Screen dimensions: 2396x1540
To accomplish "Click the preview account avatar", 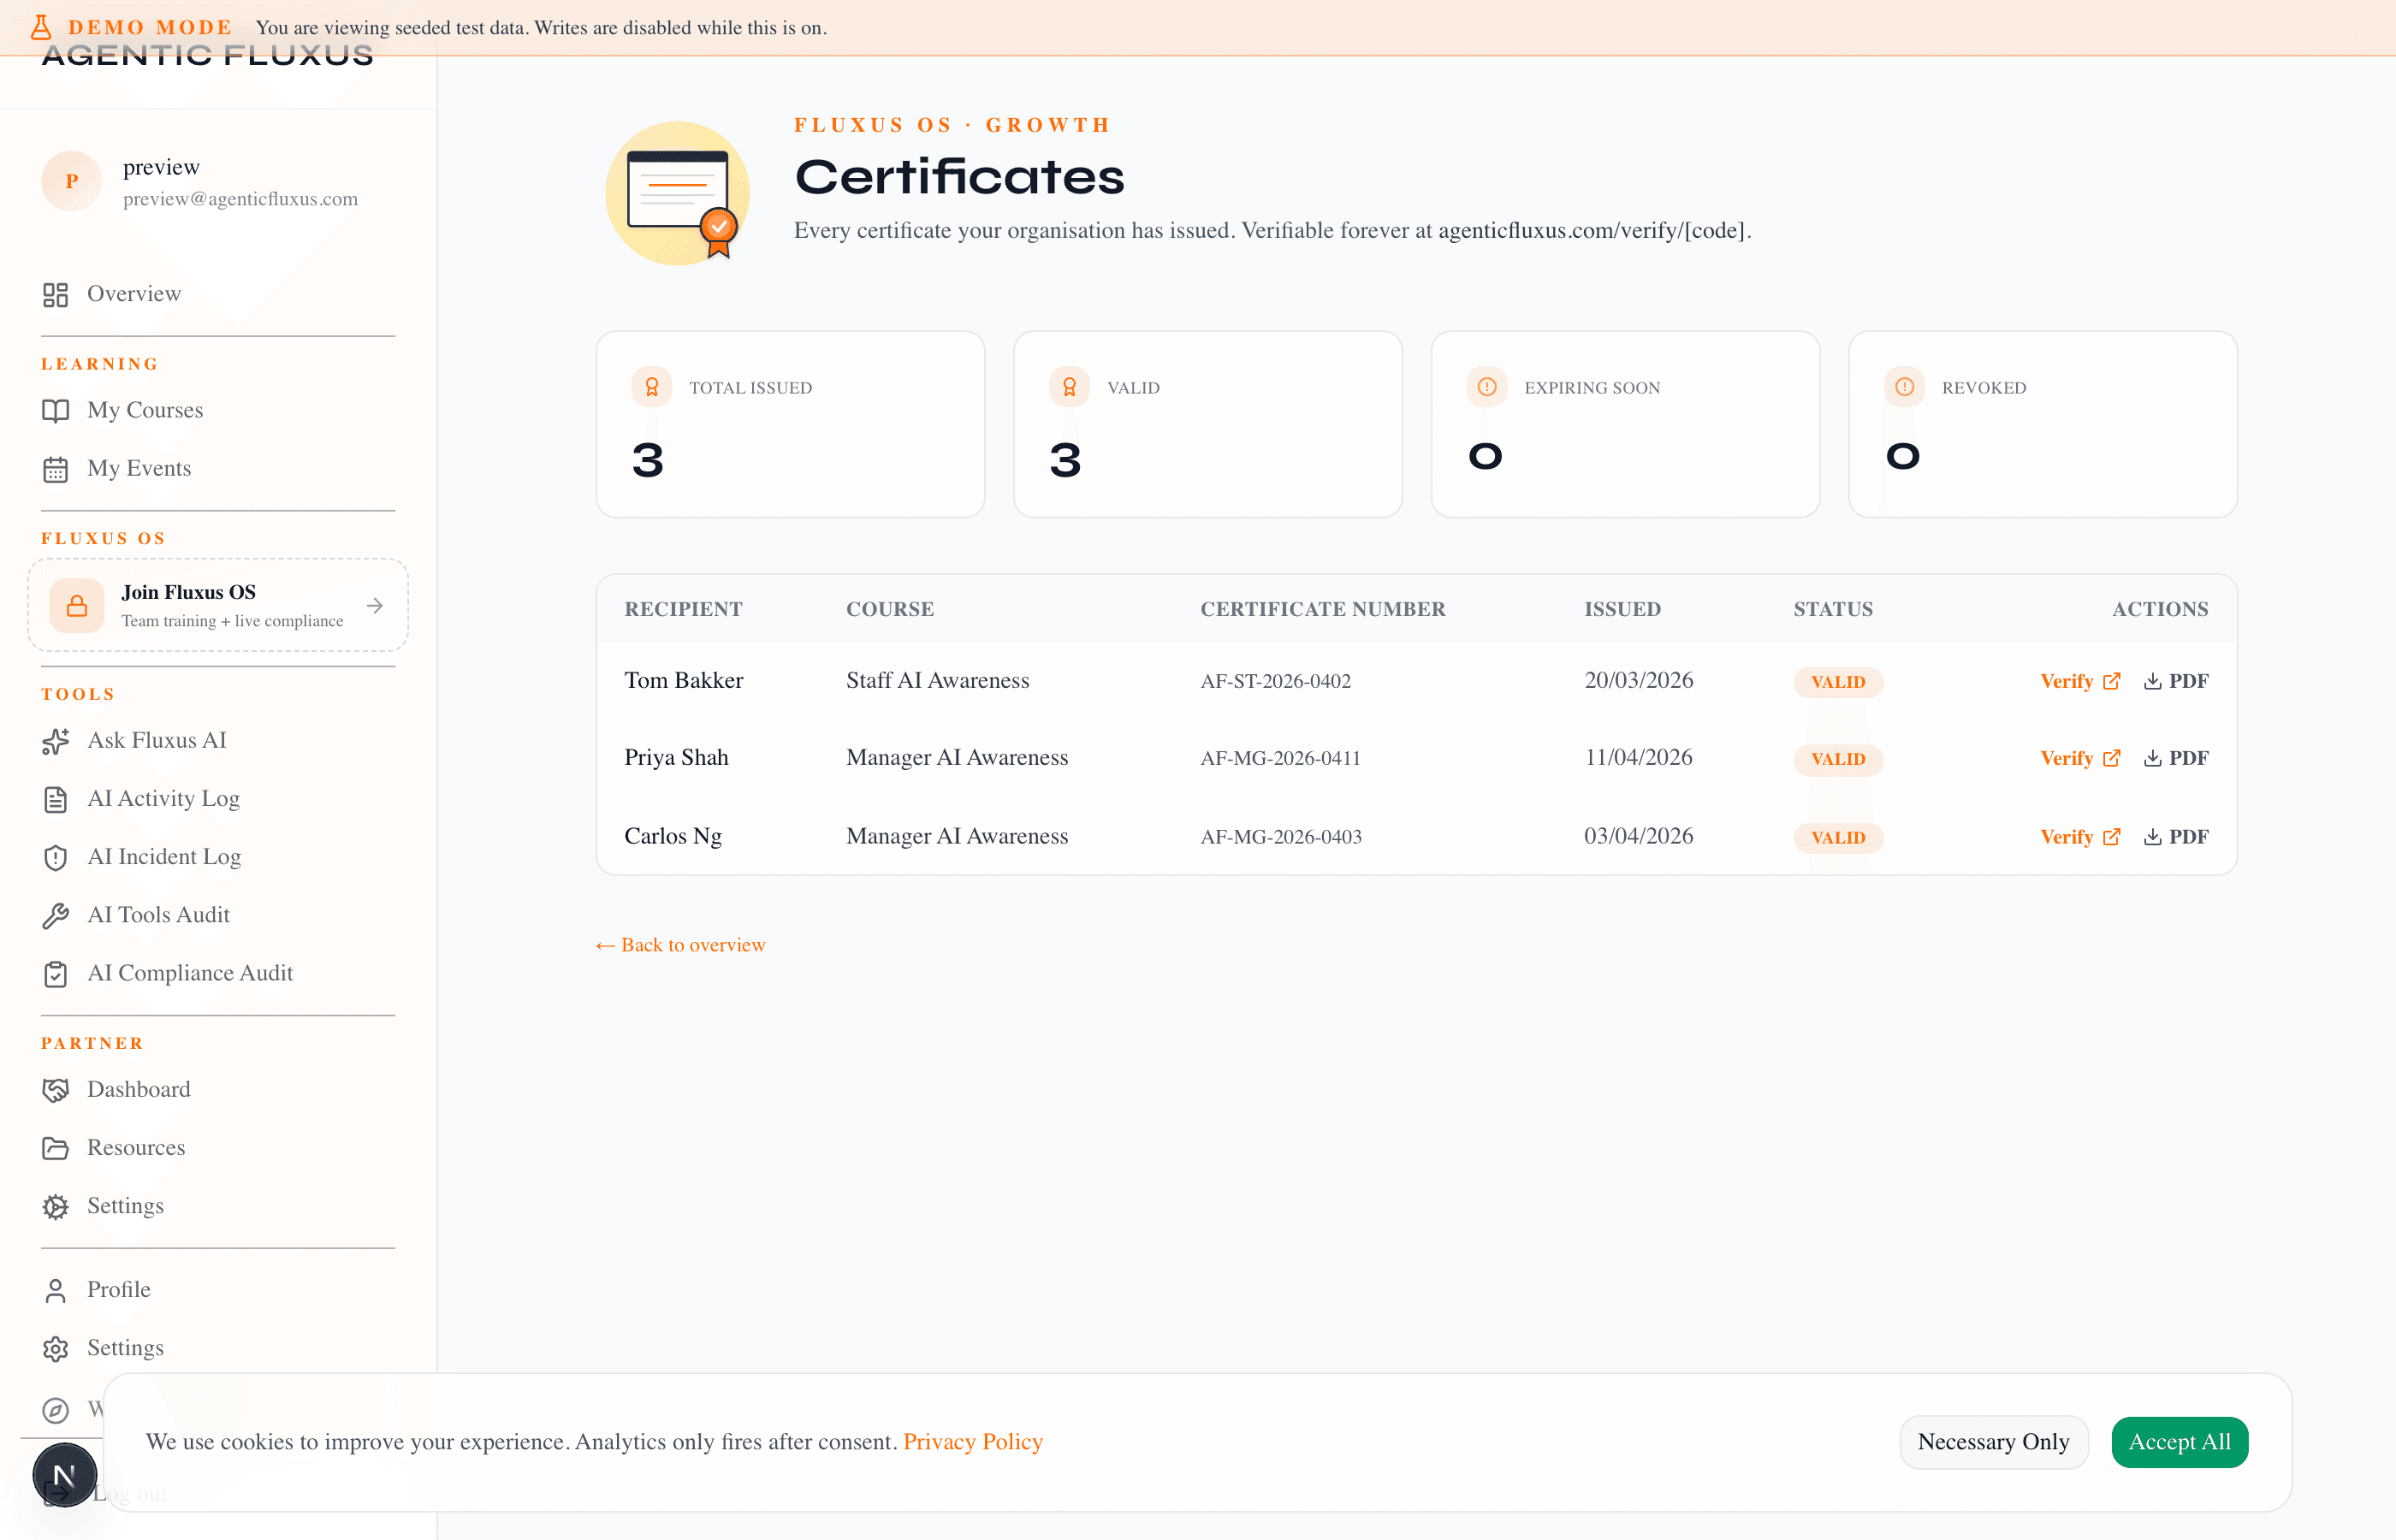I will pos(71,181).
